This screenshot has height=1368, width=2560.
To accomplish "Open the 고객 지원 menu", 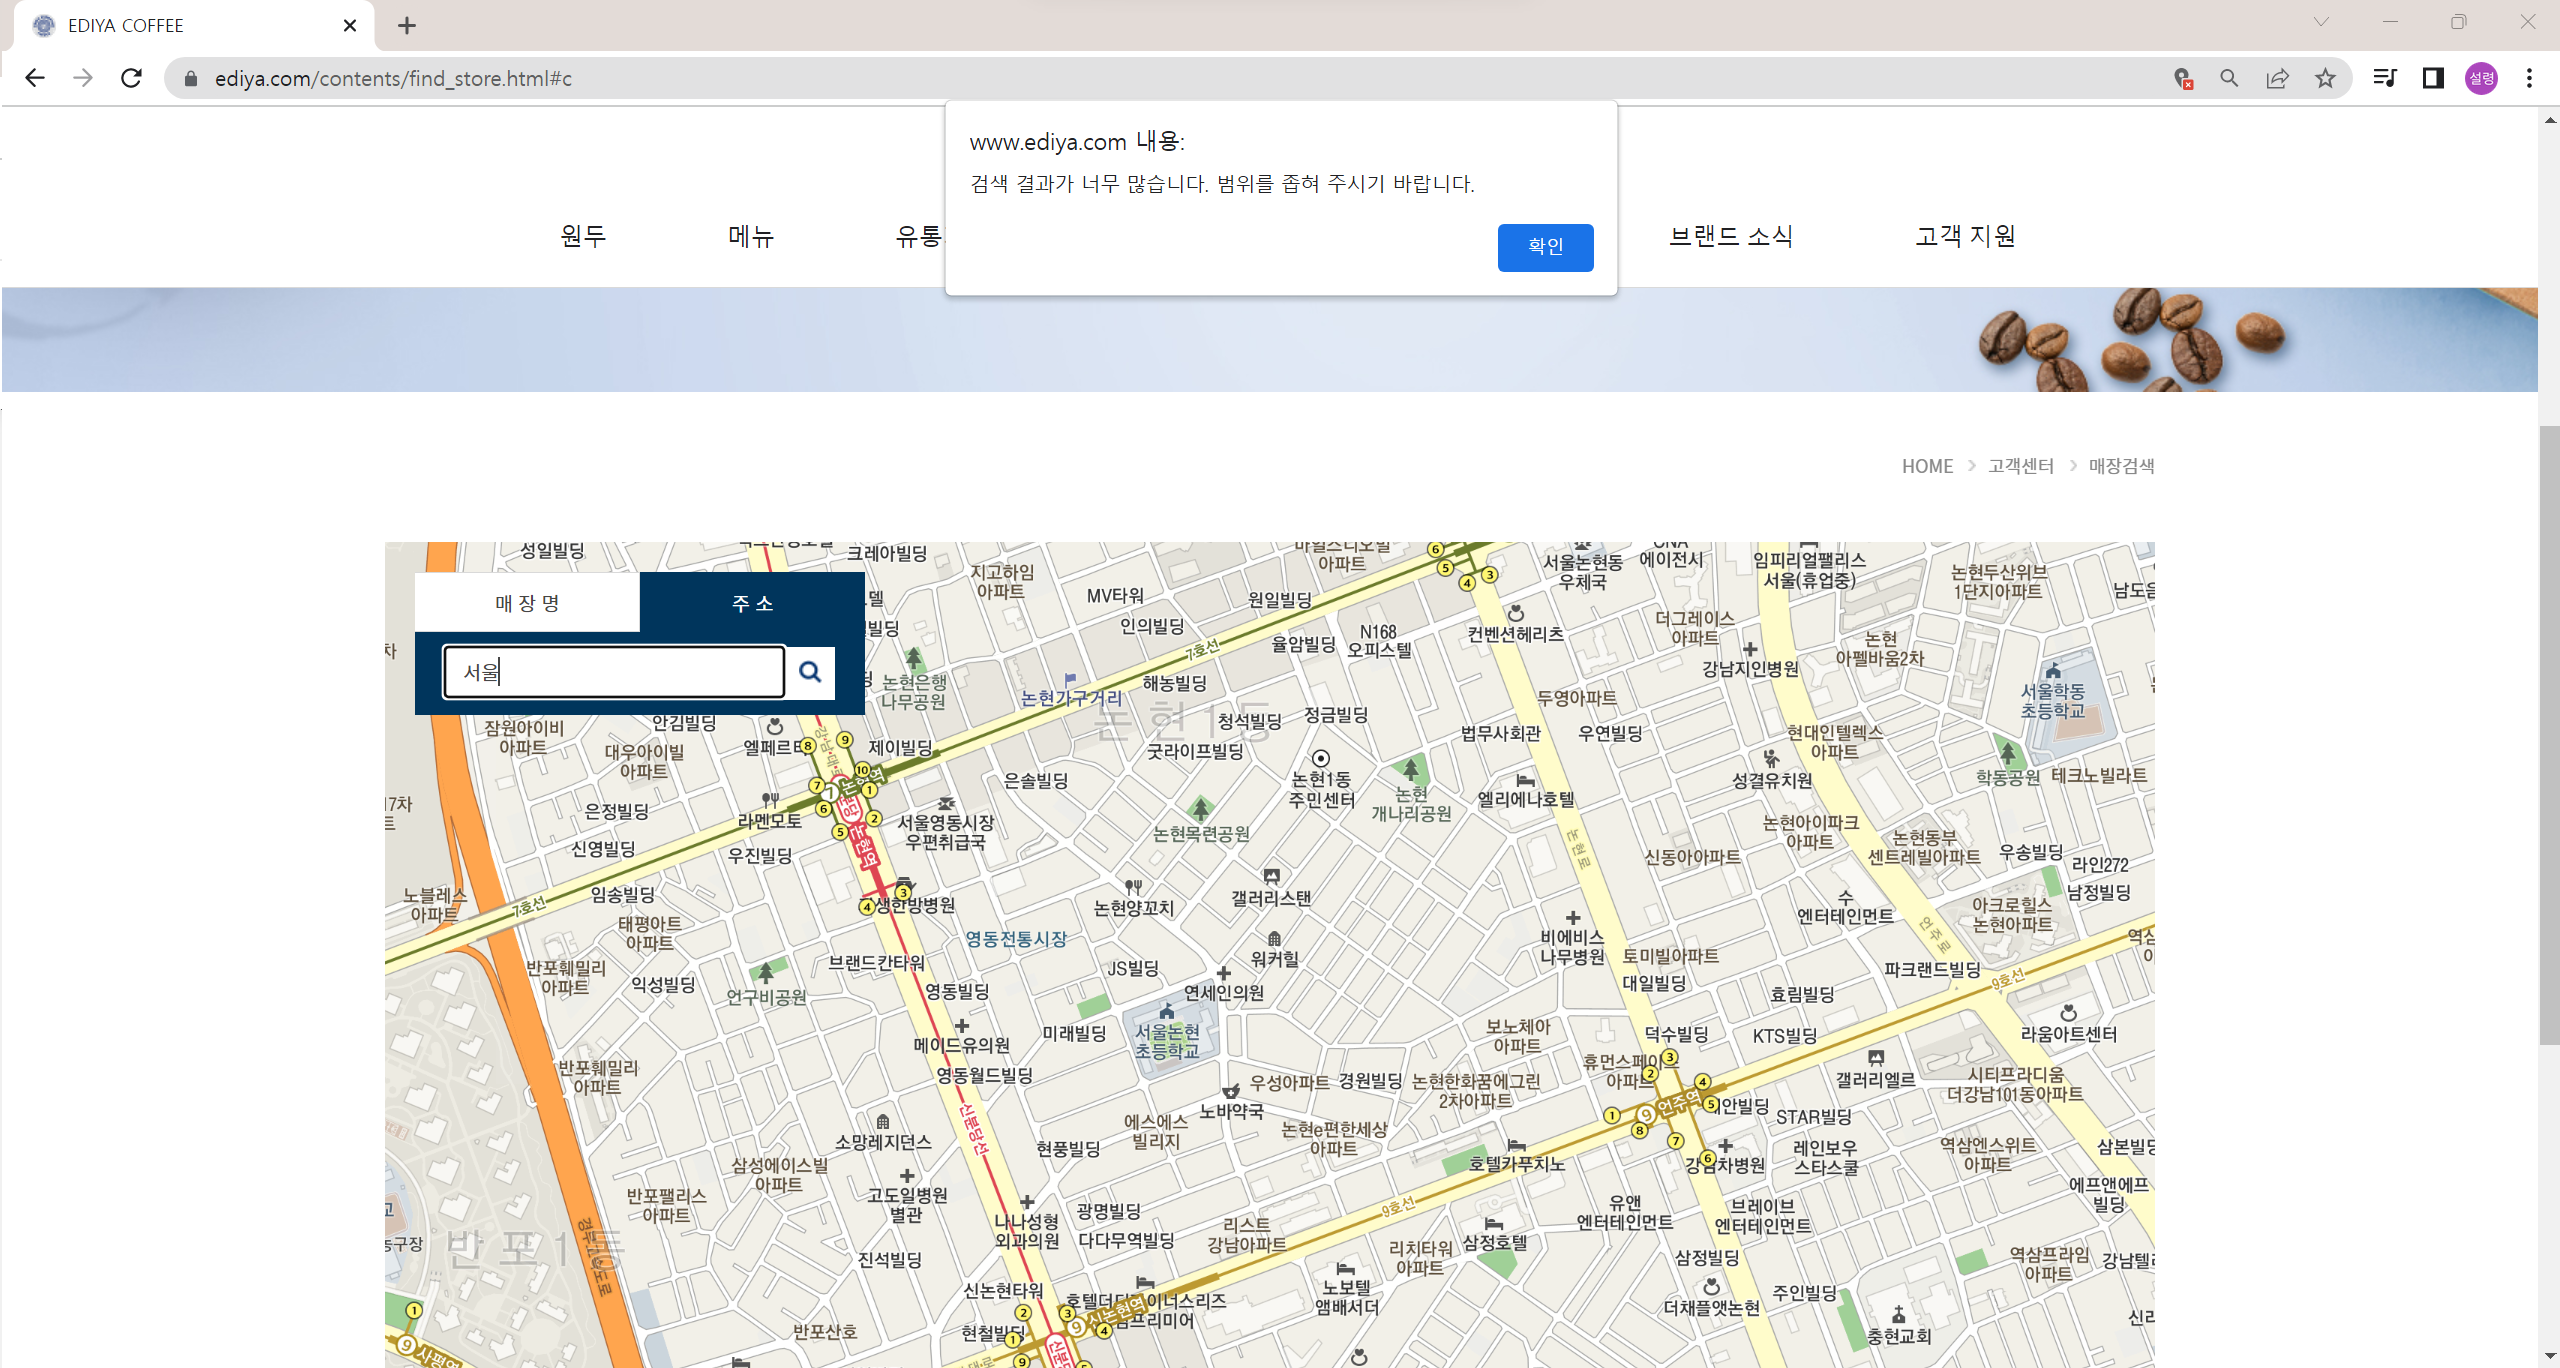I will click(1965, 236).
